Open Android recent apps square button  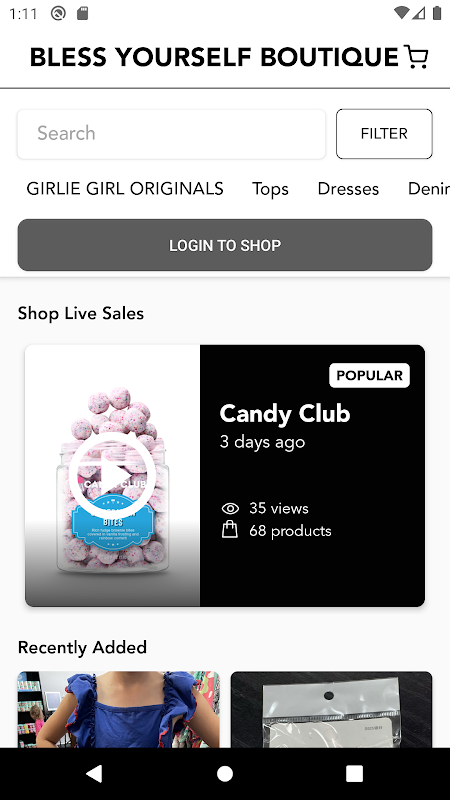[355, 773]
